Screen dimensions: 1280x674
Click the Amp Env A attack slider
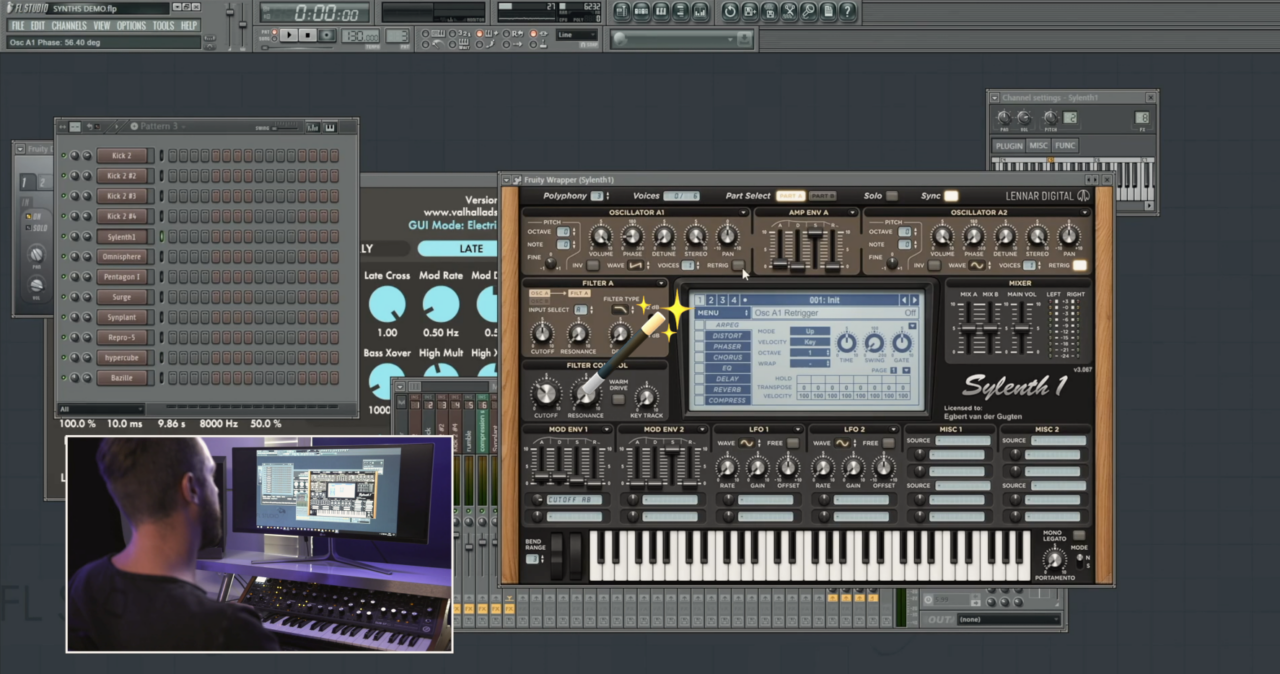779,262
